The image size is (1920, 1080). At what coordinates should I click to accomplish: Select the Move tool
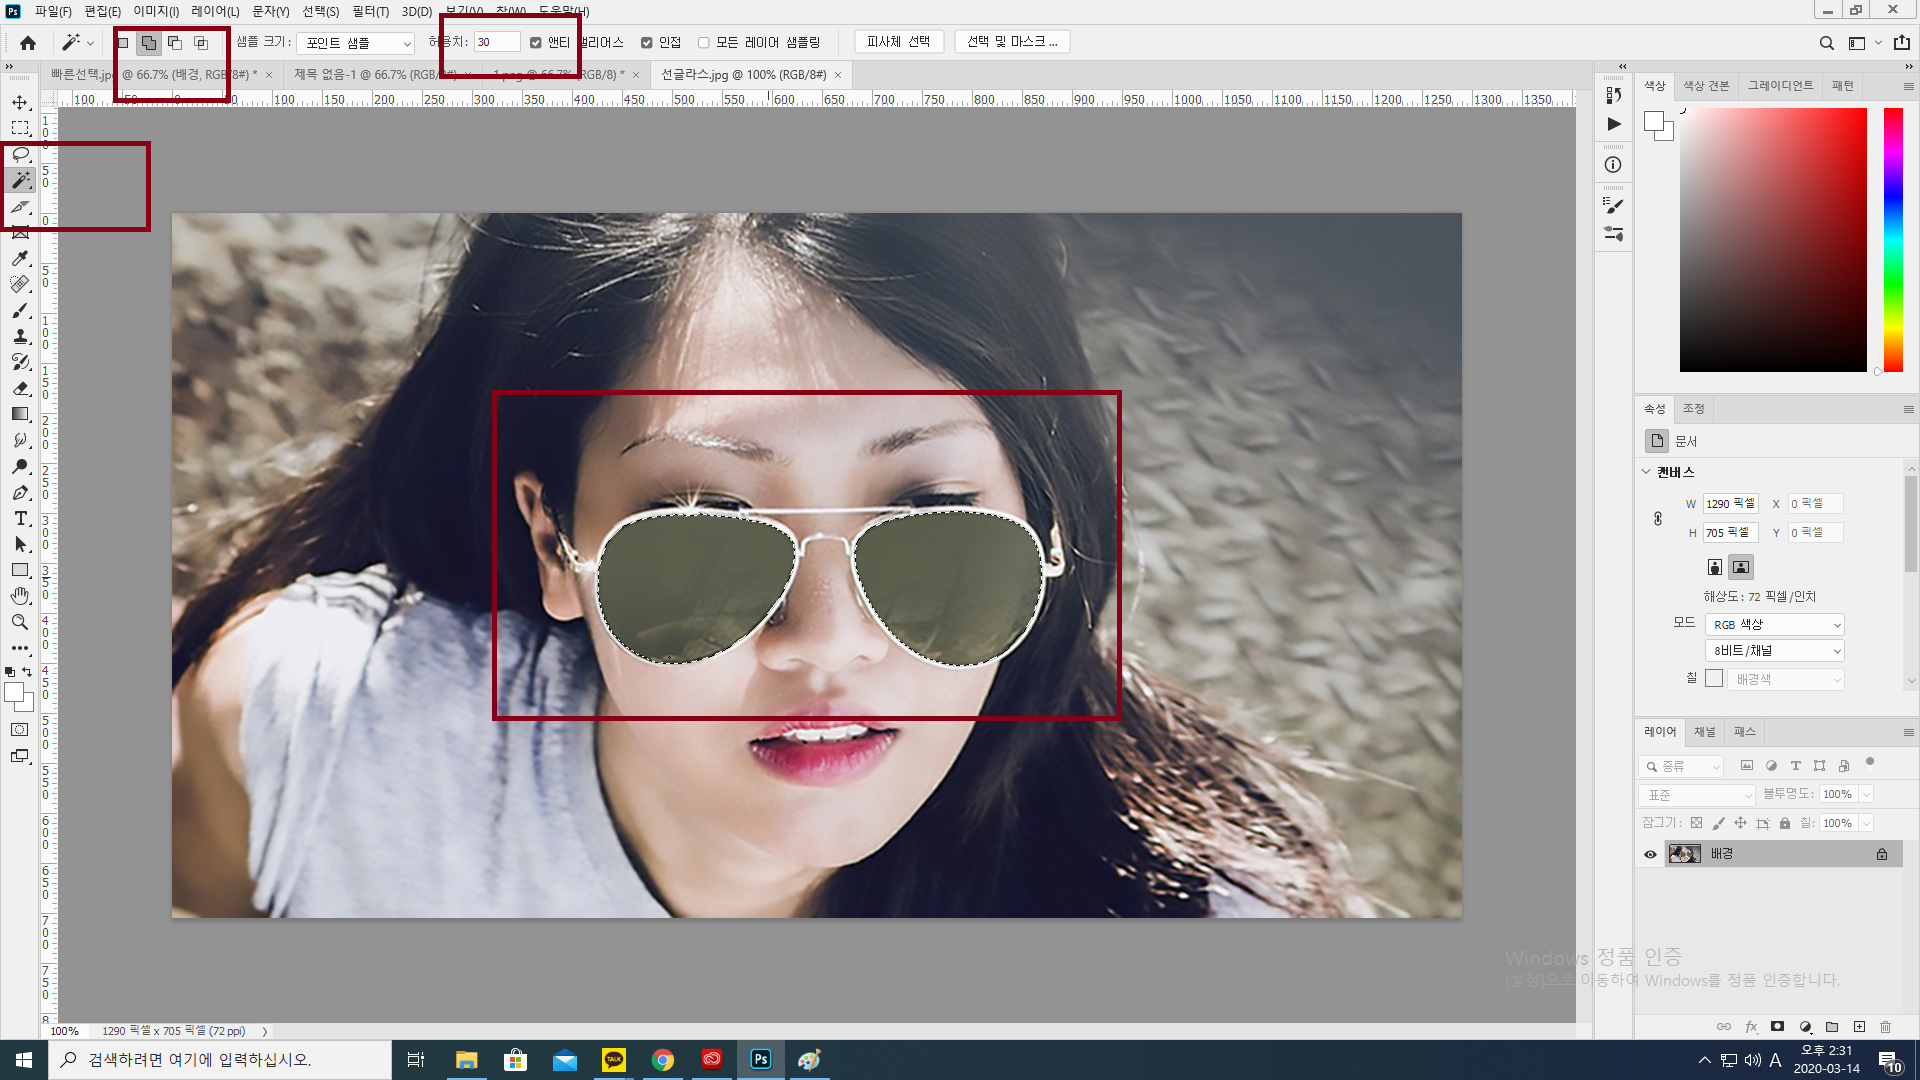click(x=20, y=103)
